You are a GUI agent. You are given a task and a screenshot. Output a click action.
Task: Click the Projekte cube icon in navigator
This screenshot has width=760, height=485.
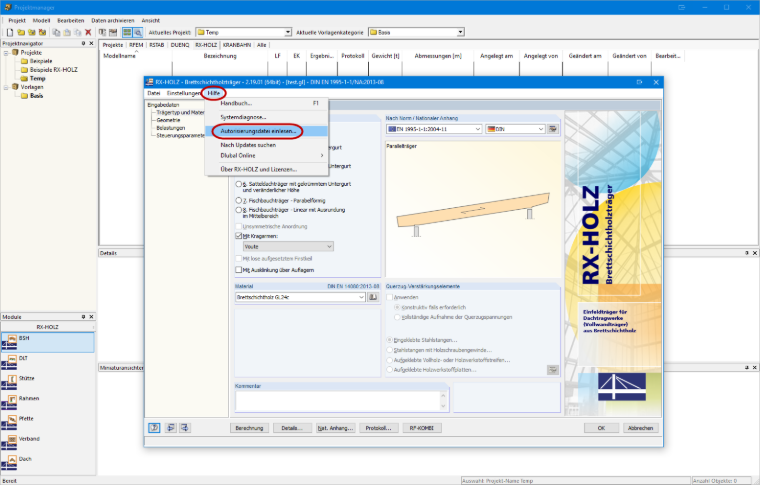tap(15, 52)
